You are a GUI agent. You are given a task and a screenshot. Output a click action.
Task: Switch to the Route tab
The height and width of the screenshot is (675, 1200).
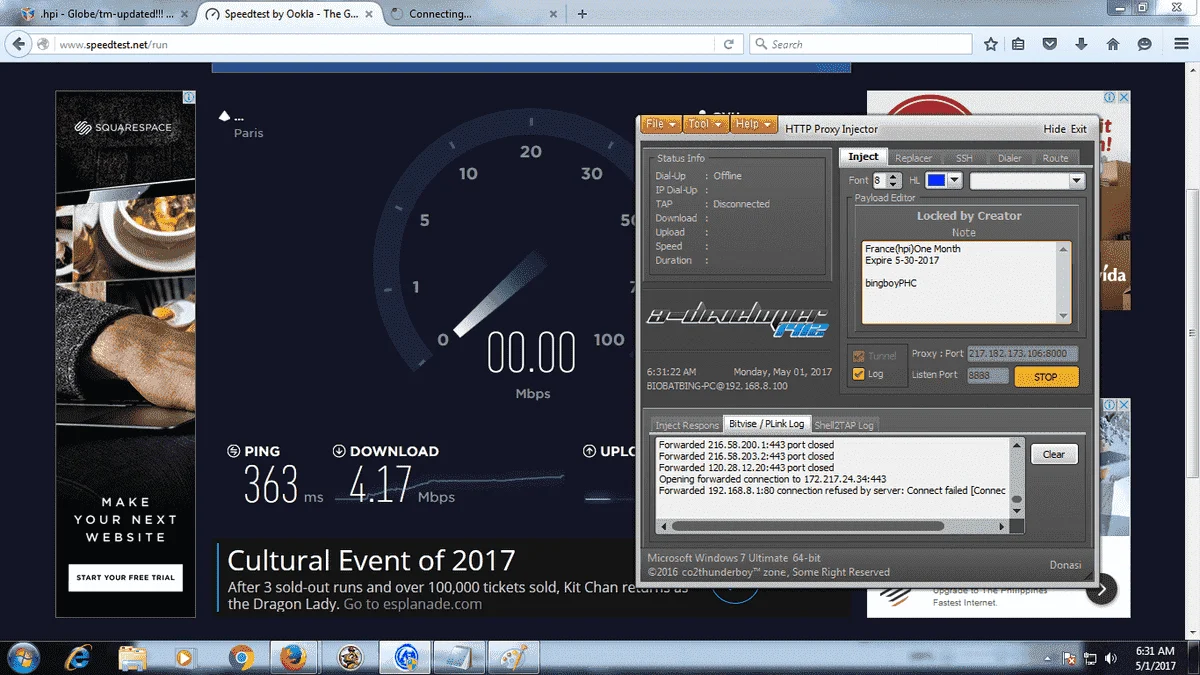pos(1055,158)
